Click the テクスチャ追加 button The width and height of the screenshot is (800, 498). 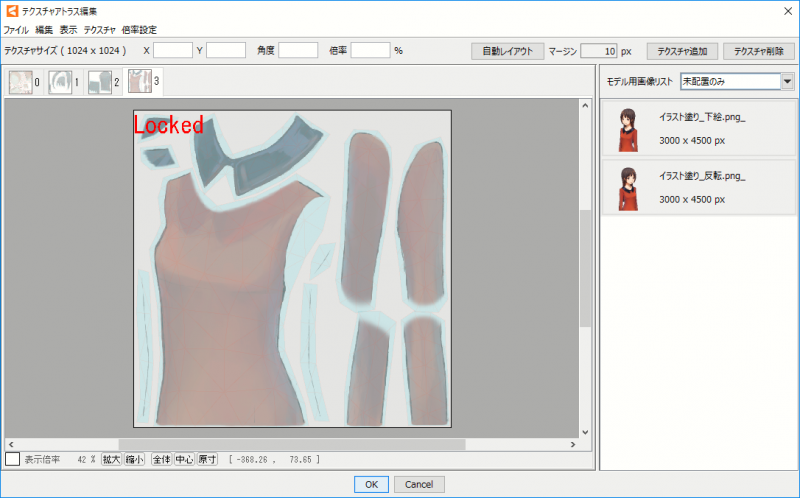coord(682,51)
